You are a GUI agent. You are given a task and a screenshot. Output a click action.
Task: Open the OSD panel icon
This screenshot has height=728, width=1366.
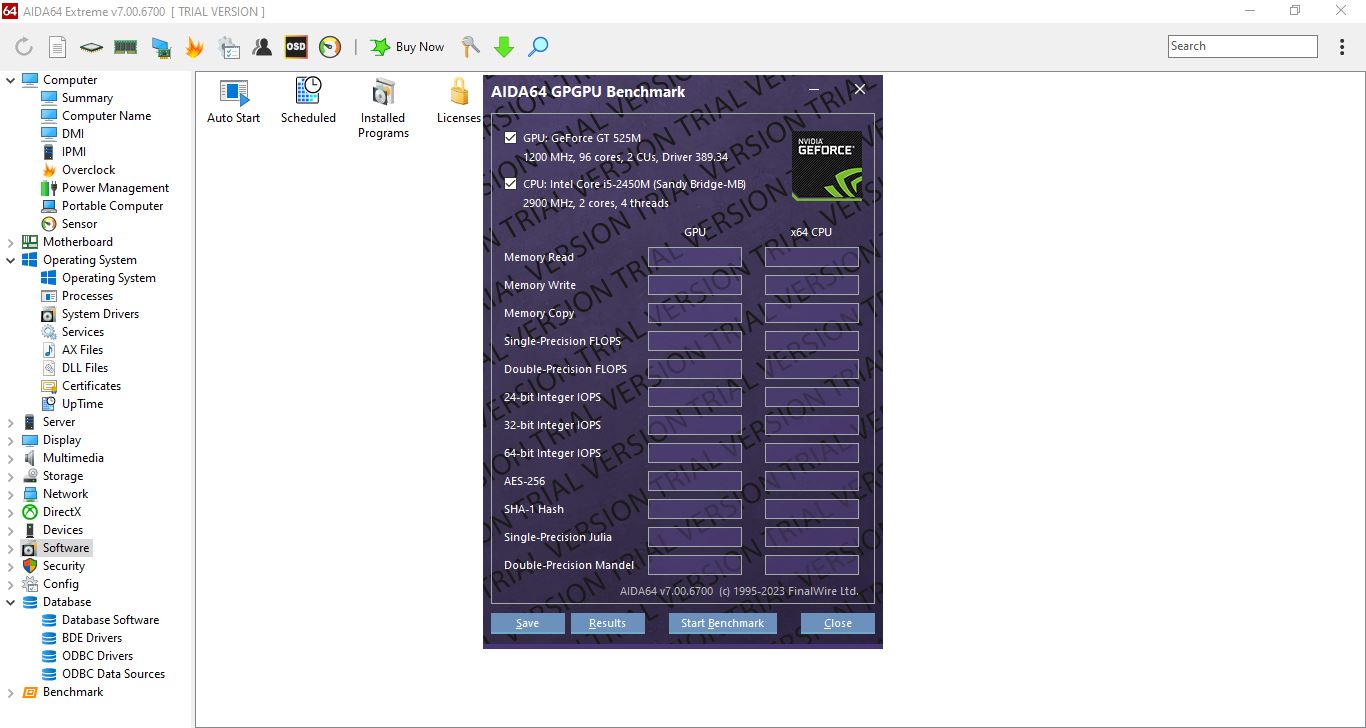[296, 47]
